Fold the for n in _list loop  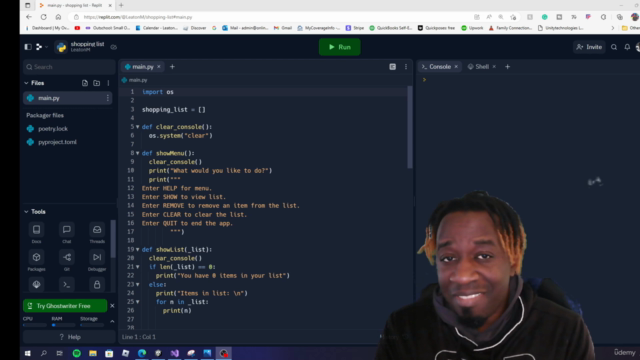138,302
